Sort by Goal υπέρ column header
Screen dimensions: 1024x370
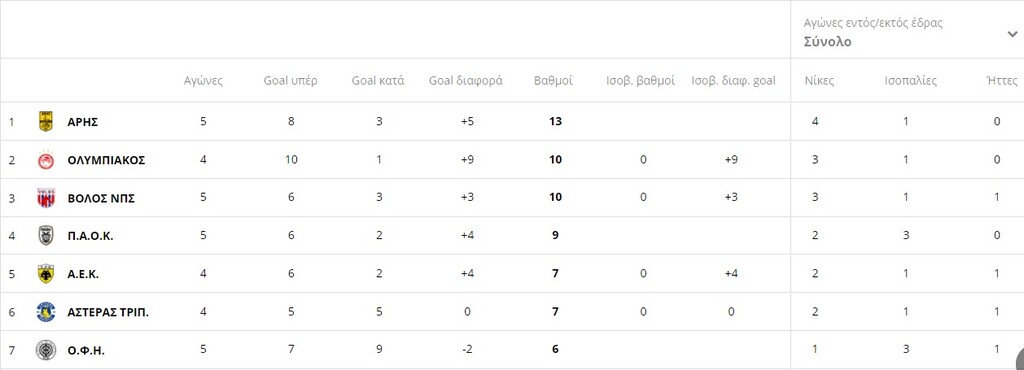tap(291, 81)
